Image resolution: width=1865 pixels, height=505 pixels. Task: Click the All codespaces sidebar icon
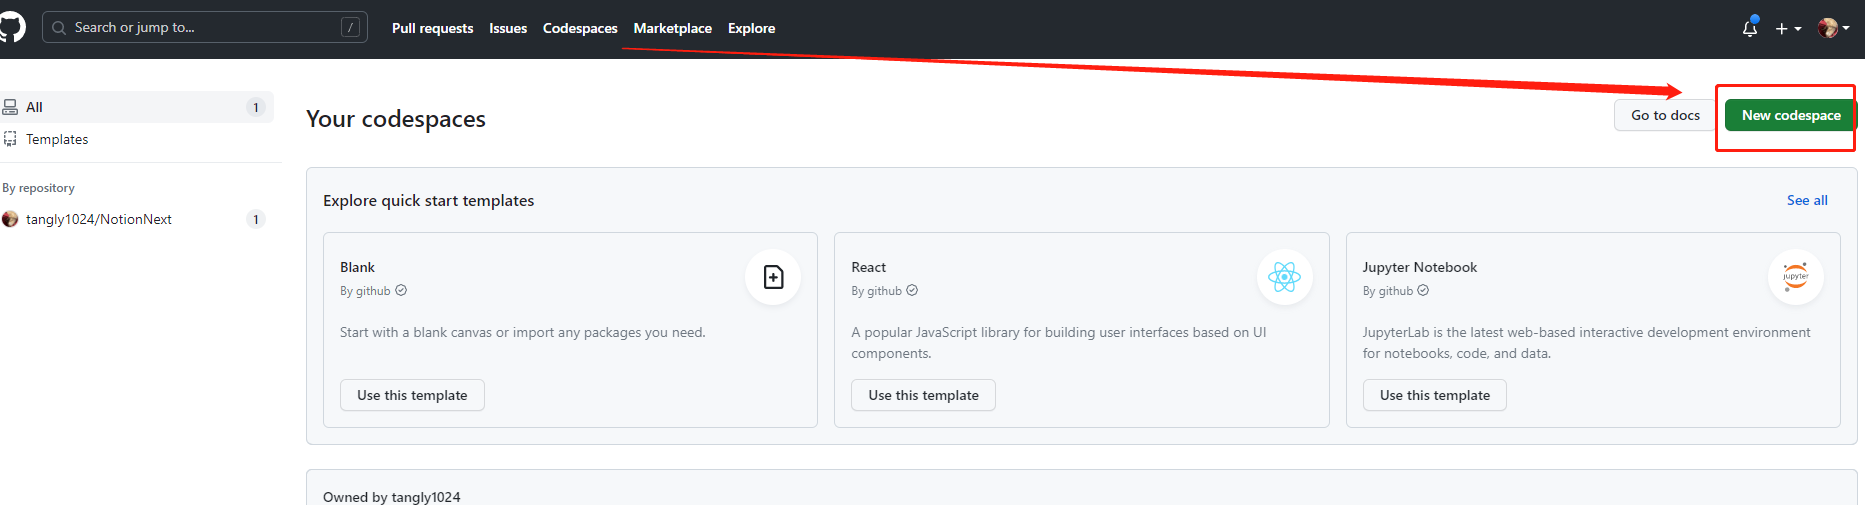point(10,107)
